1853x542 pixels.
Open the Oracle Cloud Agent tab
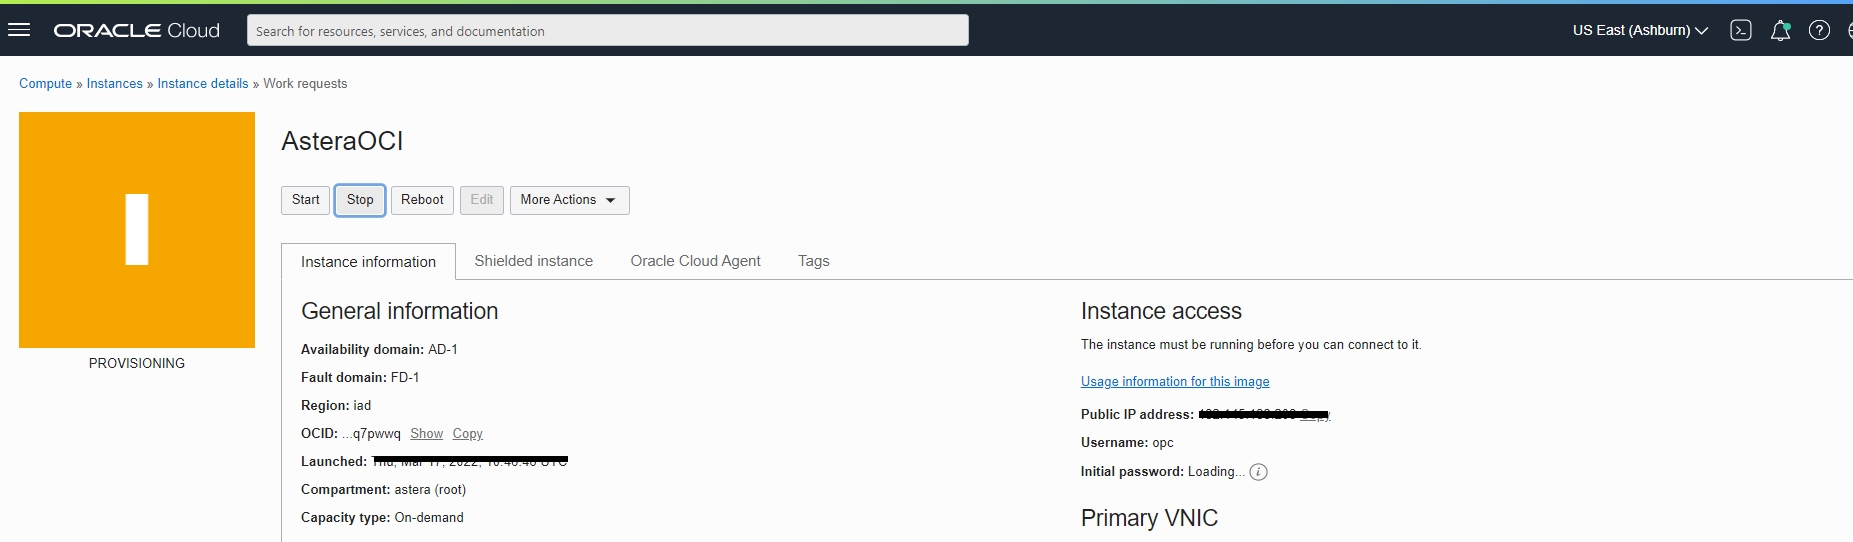695,261
